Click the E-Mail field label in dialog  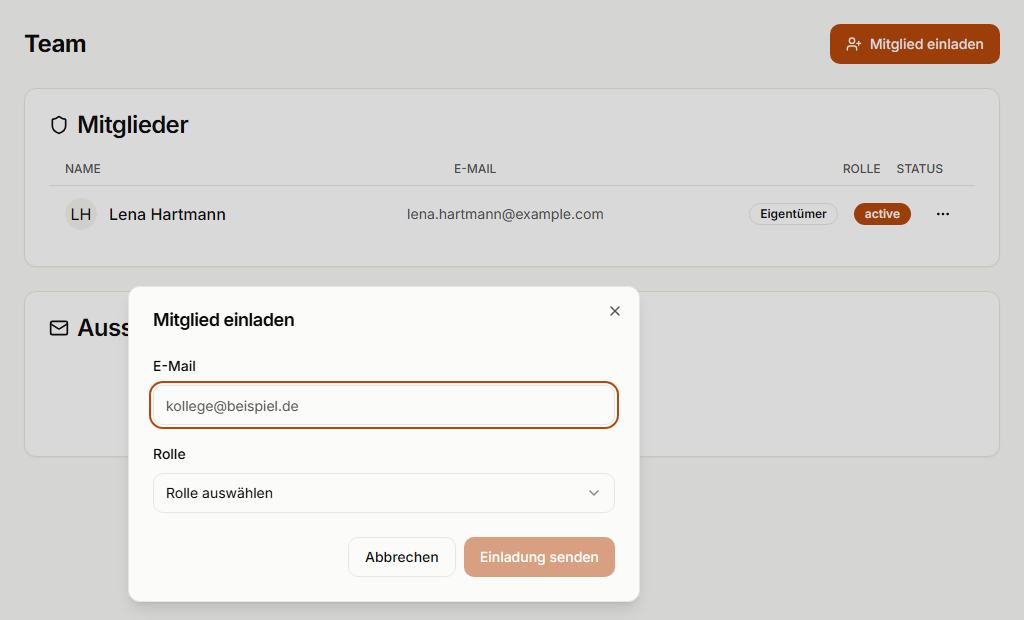click(x=174, y=367)
